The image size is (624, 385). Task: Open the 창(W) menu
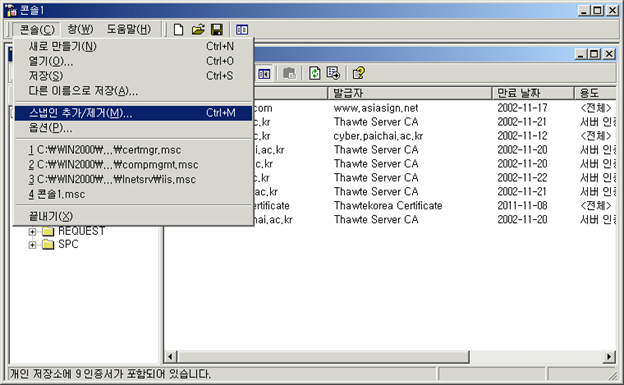pos(80,29)
